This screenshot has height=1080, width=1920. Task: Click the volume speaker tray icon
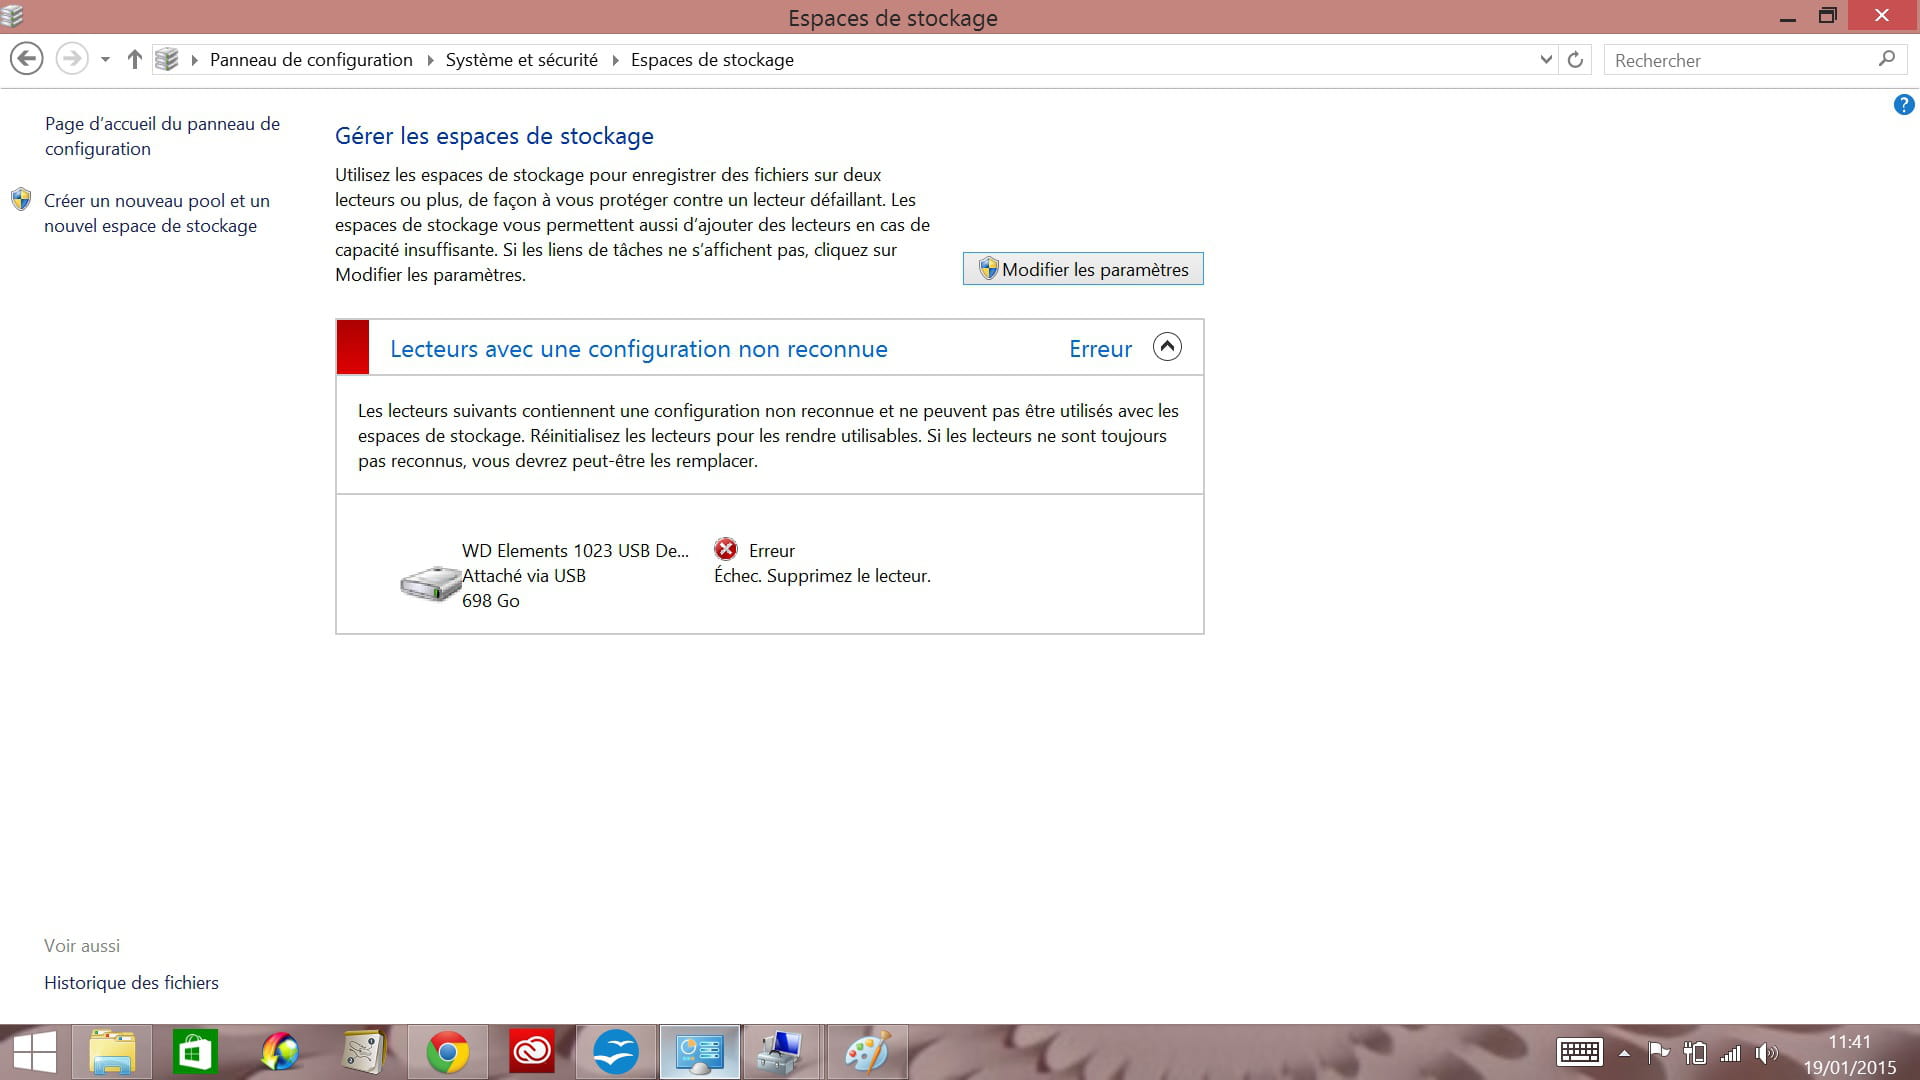(x=1766, y=1052)
